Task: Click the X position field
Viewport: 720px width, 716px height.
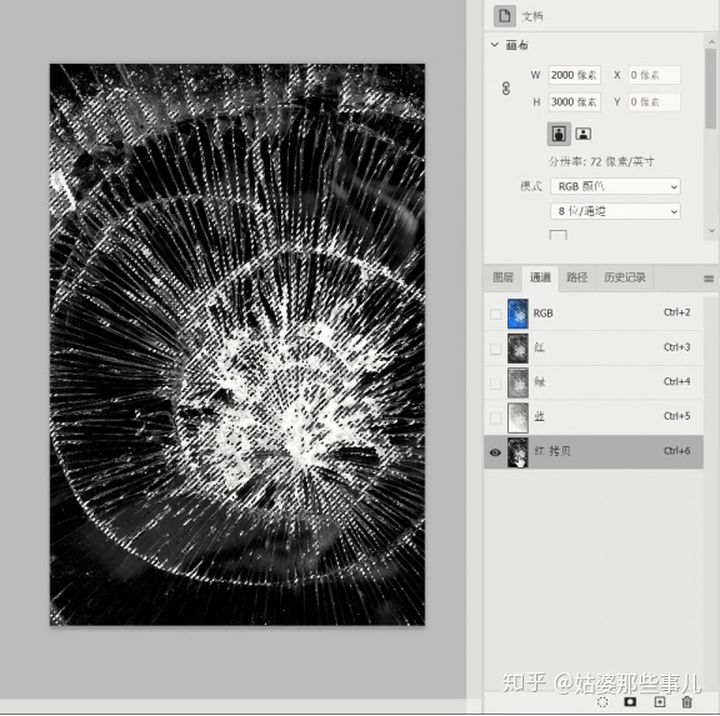Action: pos(654,75)
